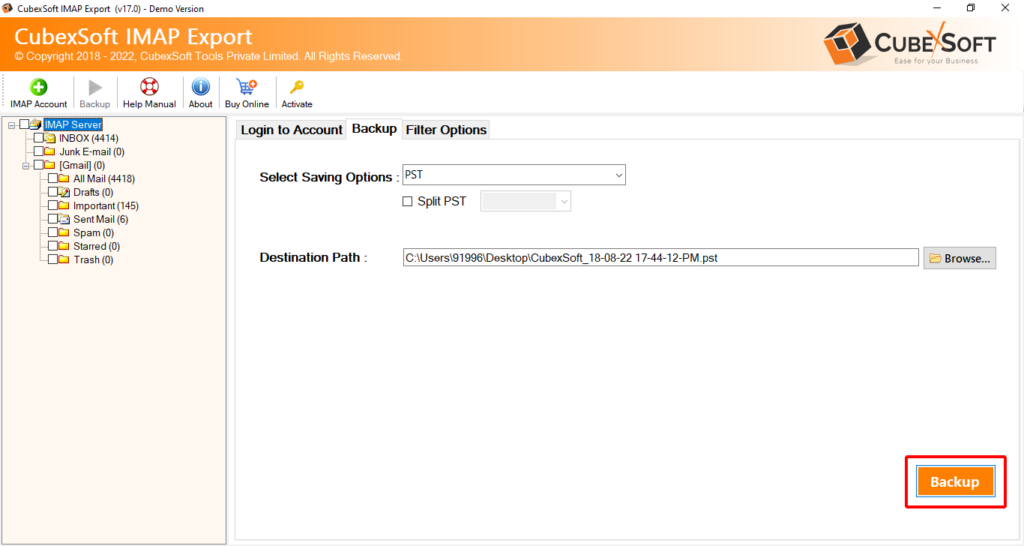1024x546 pixels.
Task: Check the Important (145) checkbox
Action: point(53,206)
